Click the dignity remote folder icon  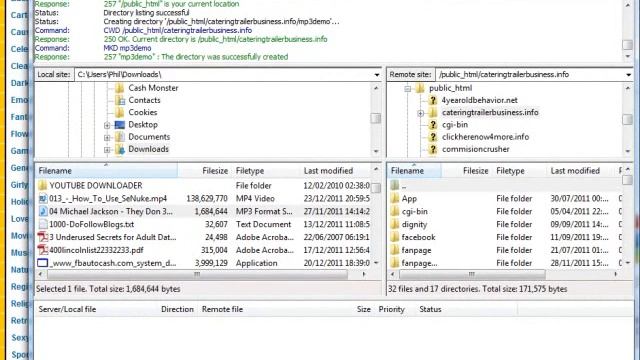(395, 224)
